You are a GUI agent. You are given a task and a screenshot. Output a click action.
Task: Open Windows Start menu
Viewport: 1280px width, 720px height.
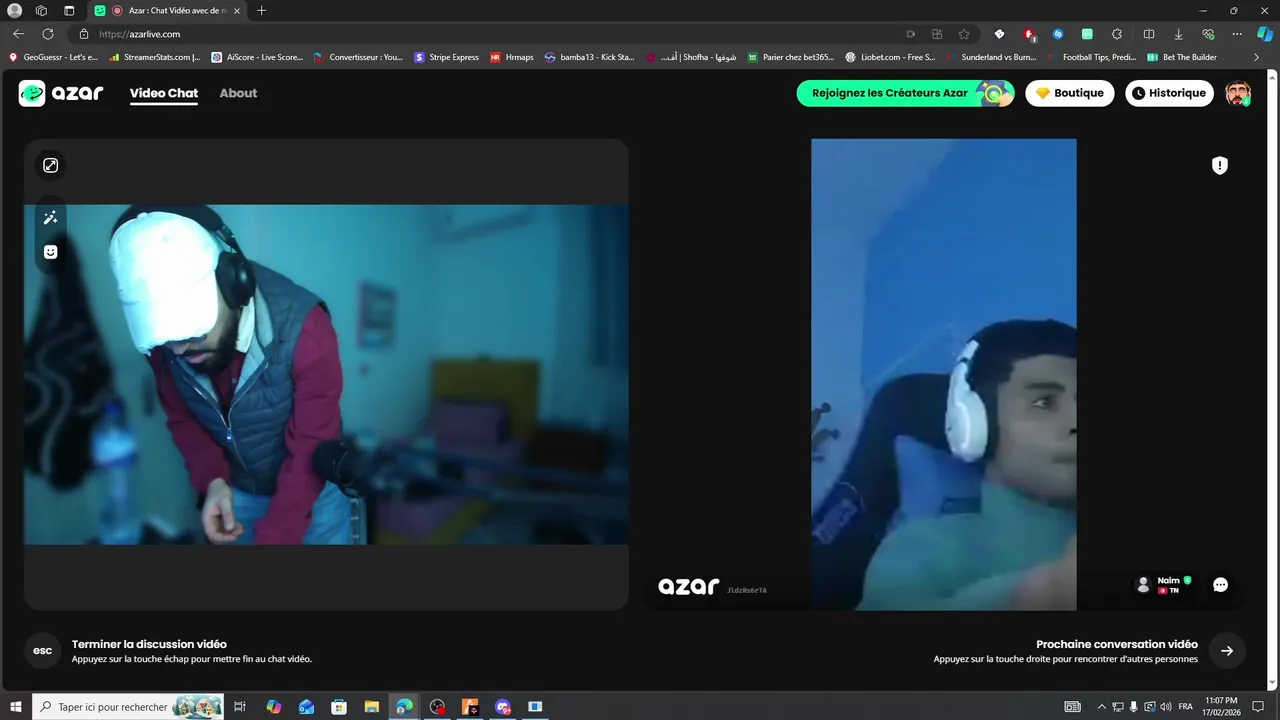(x=16, y=707)
